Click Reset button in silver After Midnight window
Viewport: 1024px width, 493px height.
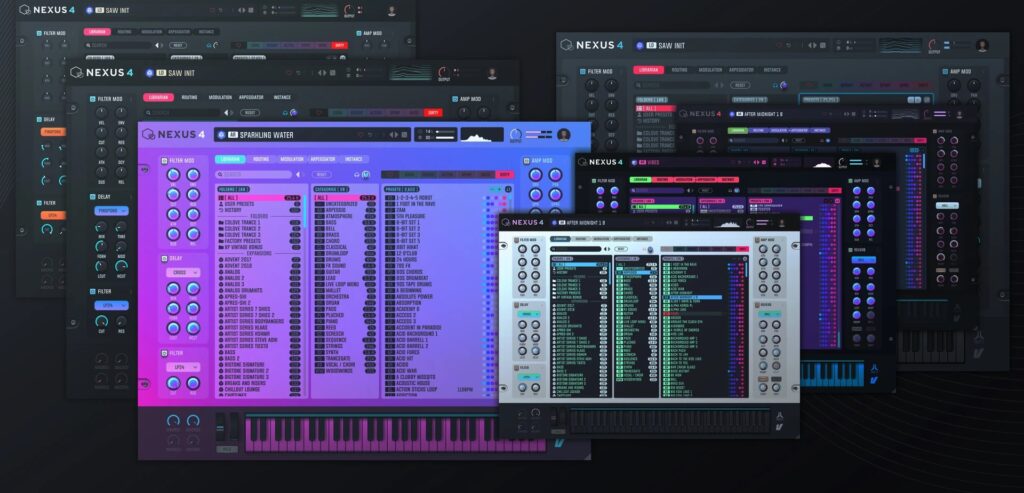[621, 249]
